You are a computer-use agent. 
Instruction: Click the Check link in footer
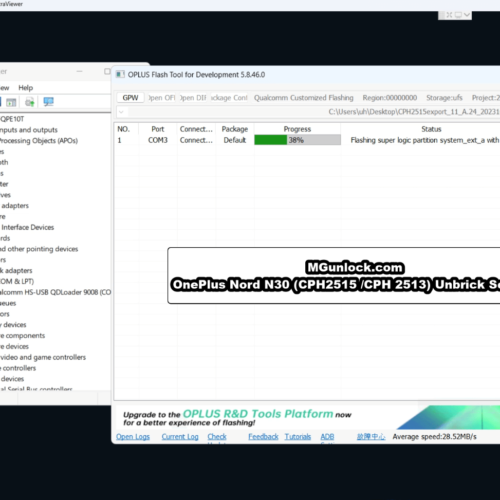pyautogui.click(x=217, y=437)
